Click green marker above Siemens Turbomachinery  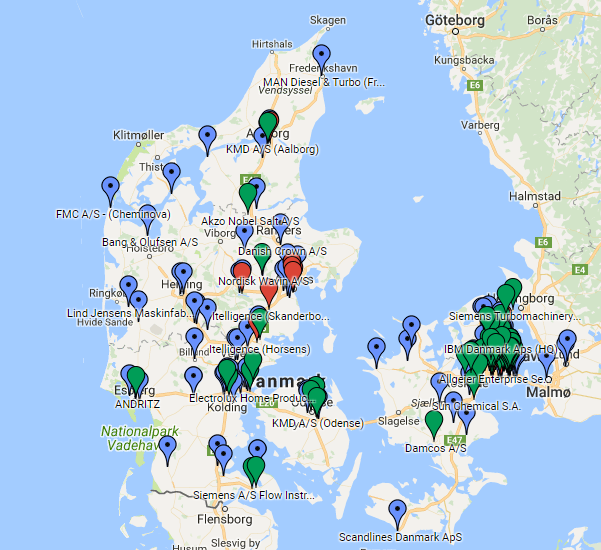click(506, 297)
